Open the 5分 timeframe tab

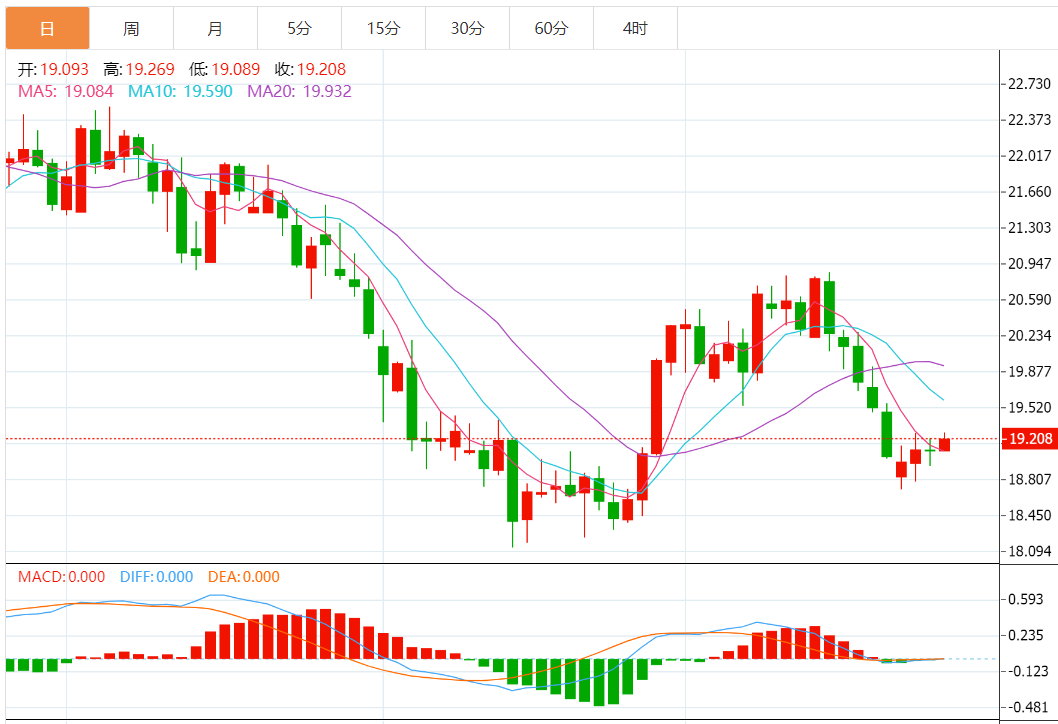pyautogui.click(x=300, y=28)
